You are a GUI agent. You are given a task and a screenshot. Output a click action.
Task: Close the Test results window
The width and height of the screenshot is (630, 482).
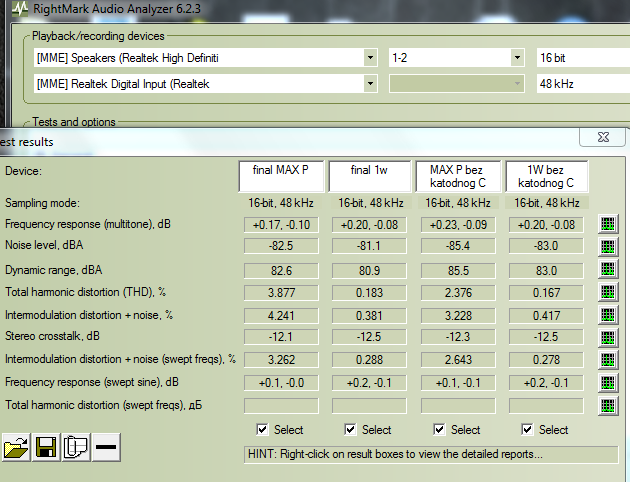tap(602, 137)
